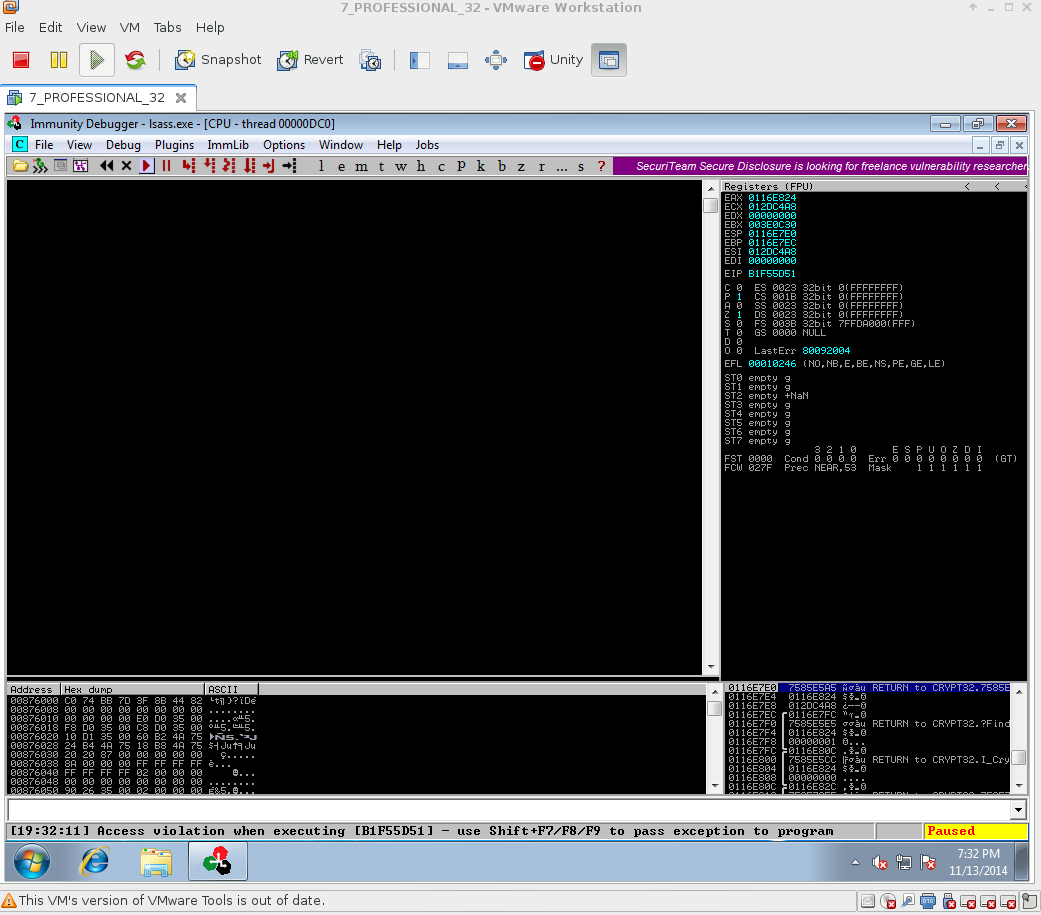
Task: Show CPU window with 'c' button
Action: [x=441, y=166]
